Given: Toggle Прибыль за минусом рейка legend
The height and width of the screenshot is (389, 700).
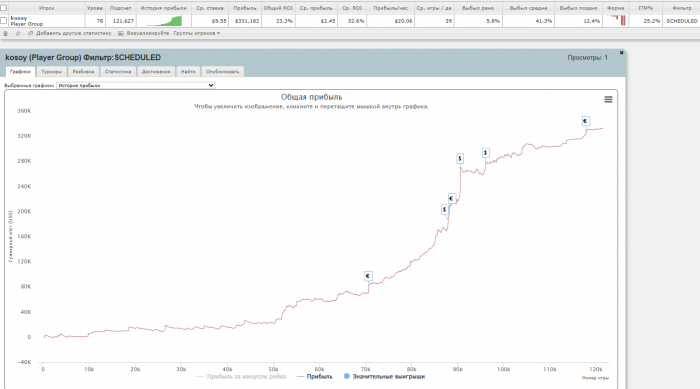Looking at the screenshot, I should (x=242, y=377).
